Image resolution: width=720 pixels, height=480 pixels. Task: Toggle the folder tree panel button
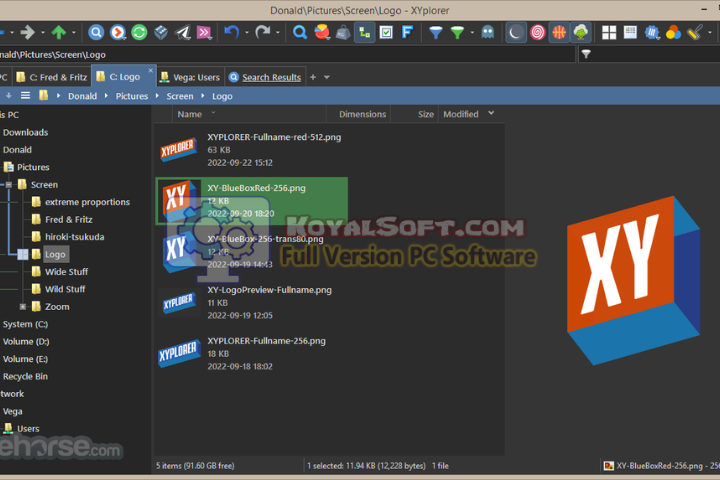pyautogui.click(x=365, y=32)
